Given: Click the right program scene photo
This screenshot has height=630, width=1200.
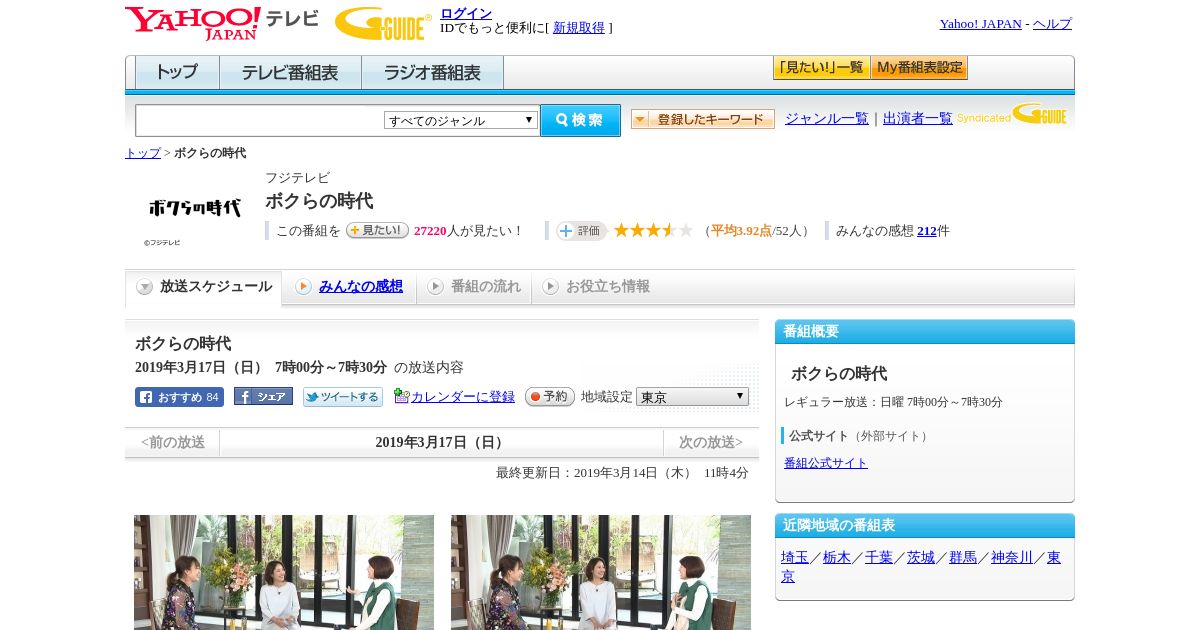Looking at the screenshot, I should click(x=601, y=572).
